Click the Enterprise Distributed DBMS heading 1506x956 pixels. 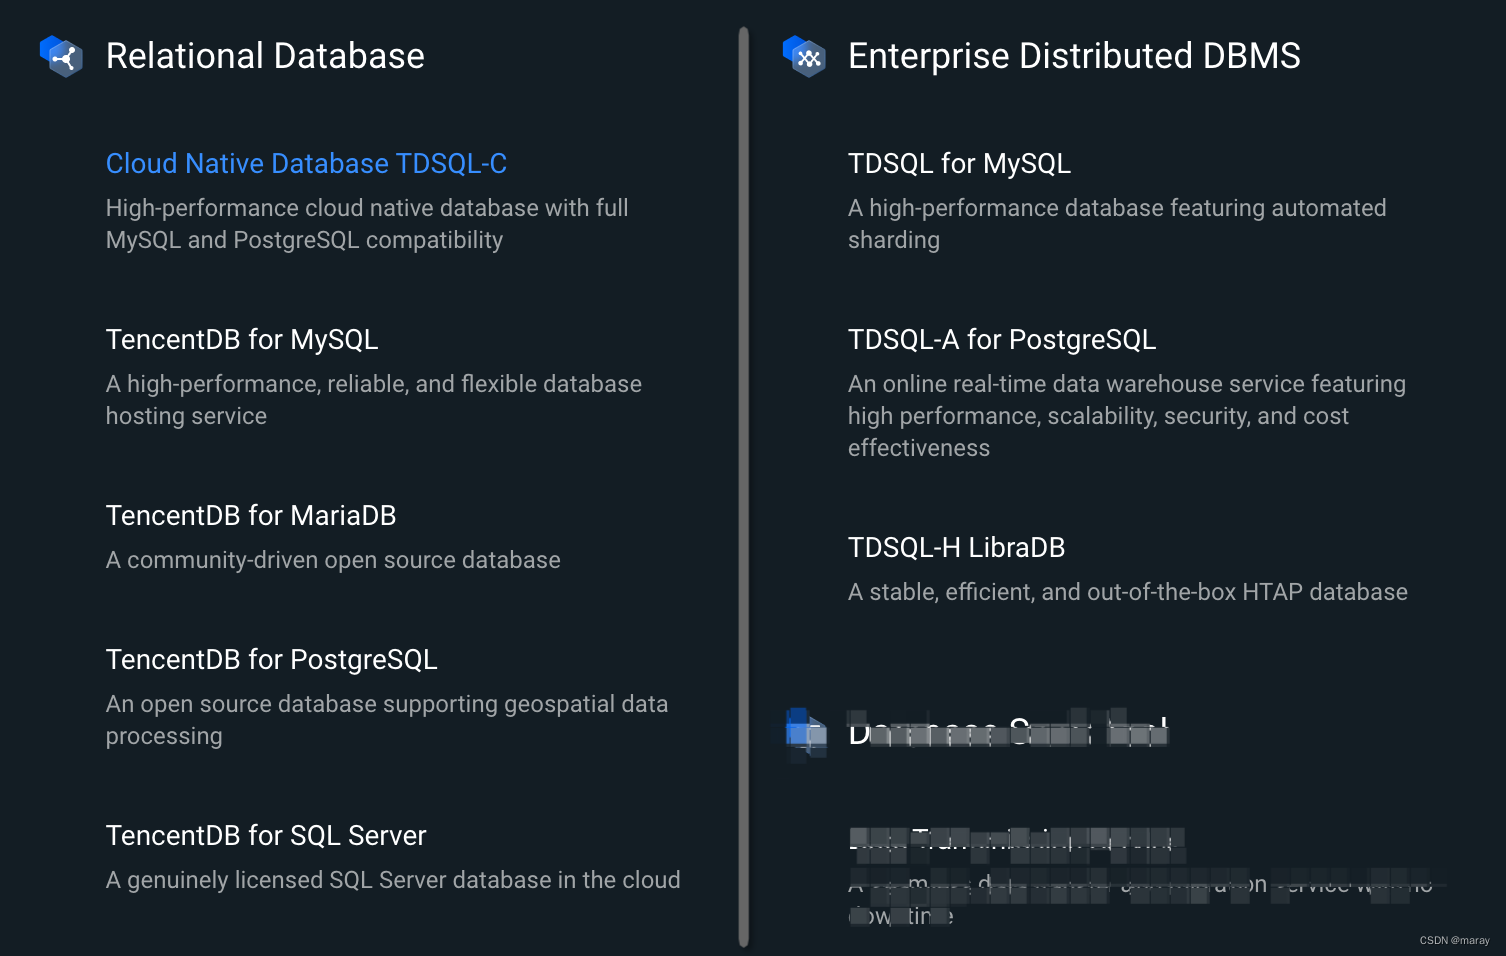coord(1074,57)
